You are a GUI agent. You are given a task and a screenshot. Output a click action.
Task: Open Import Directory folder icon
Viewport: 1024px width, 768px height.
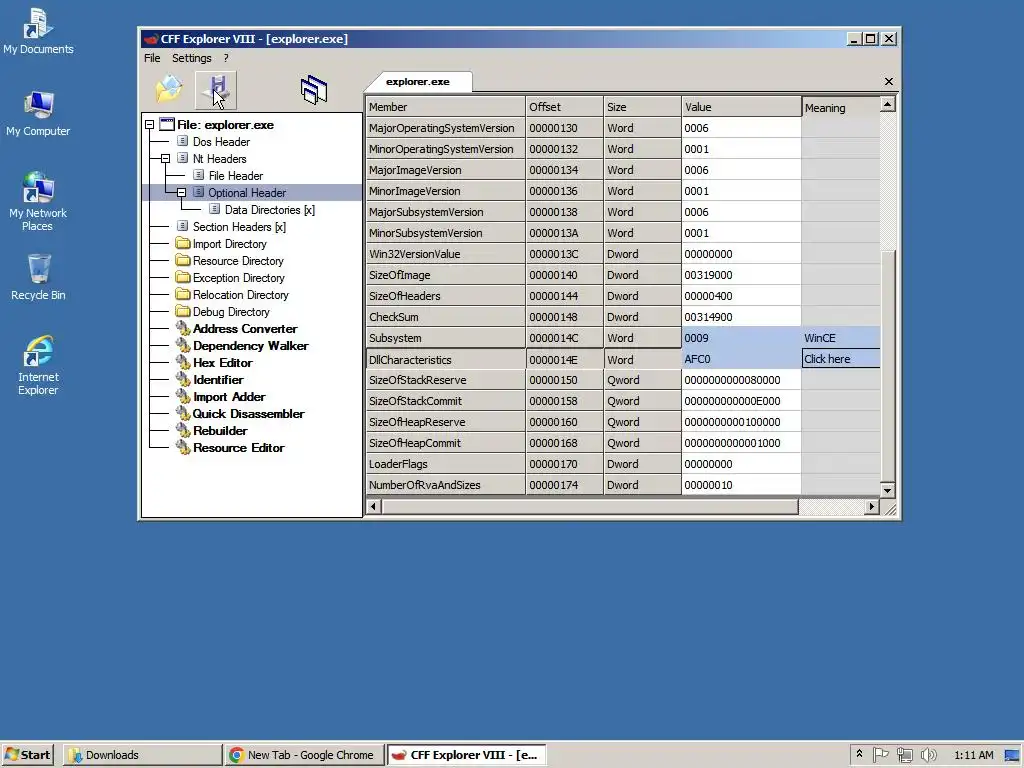tap(183, 244)
